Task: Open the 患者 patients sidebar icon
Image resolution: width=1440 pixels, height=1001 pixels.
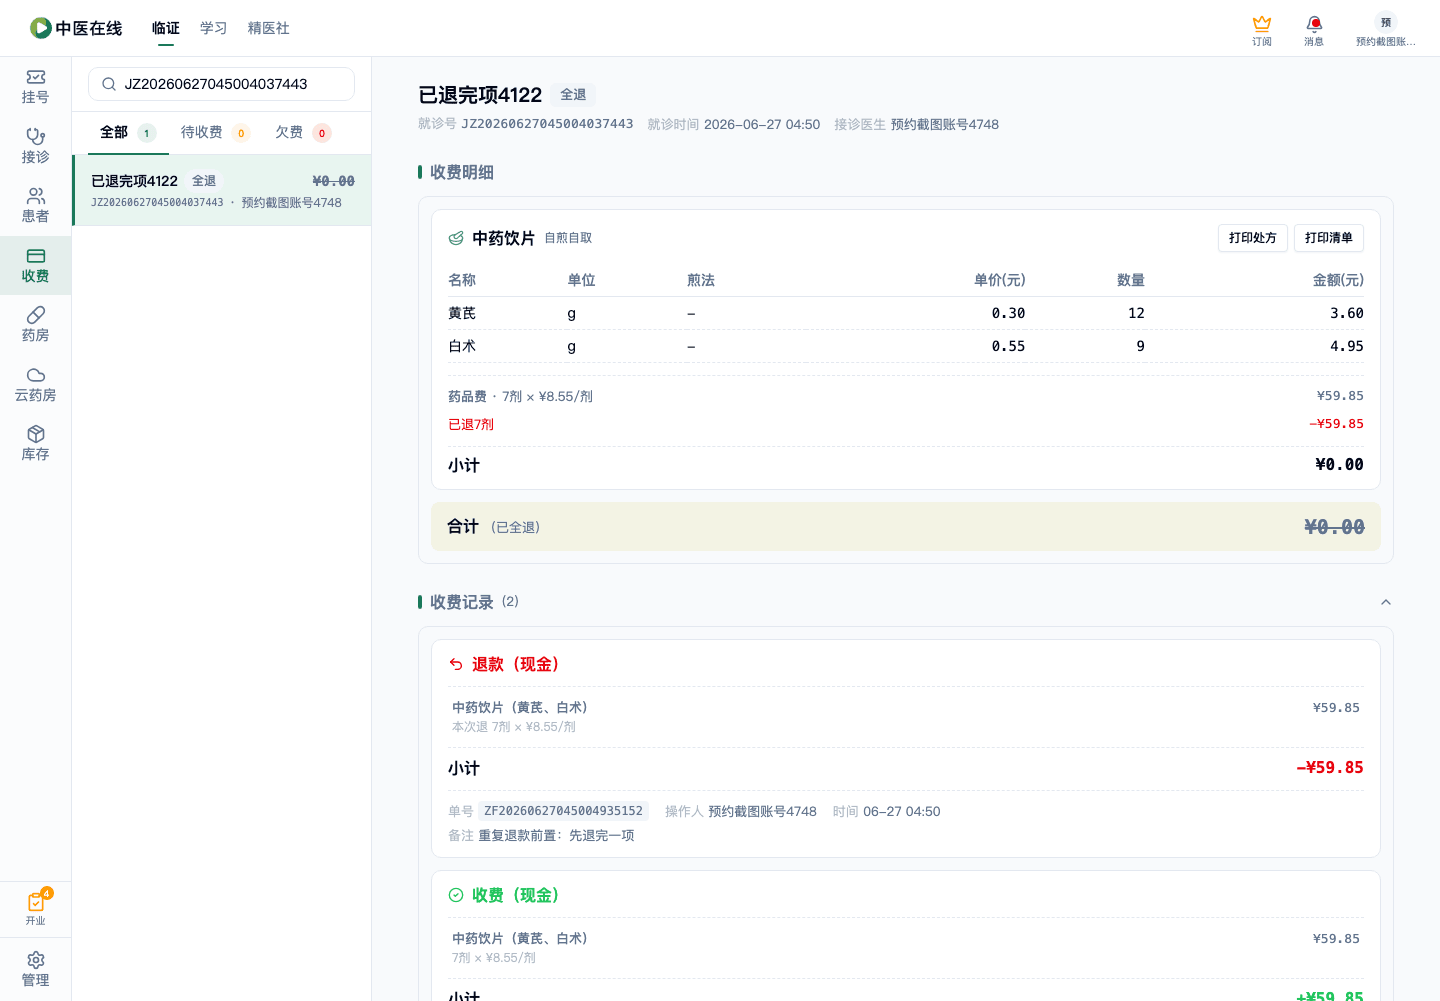Action: point(35,205)
